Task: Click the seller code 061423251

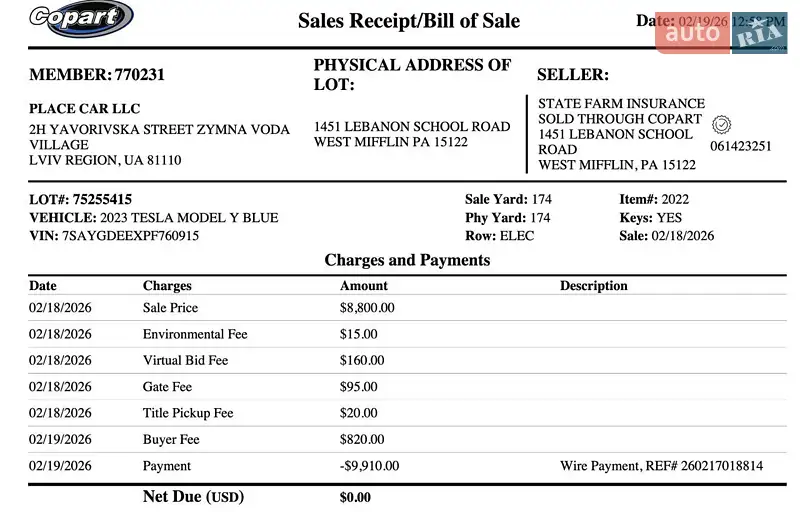Action: tap(740, 146)
